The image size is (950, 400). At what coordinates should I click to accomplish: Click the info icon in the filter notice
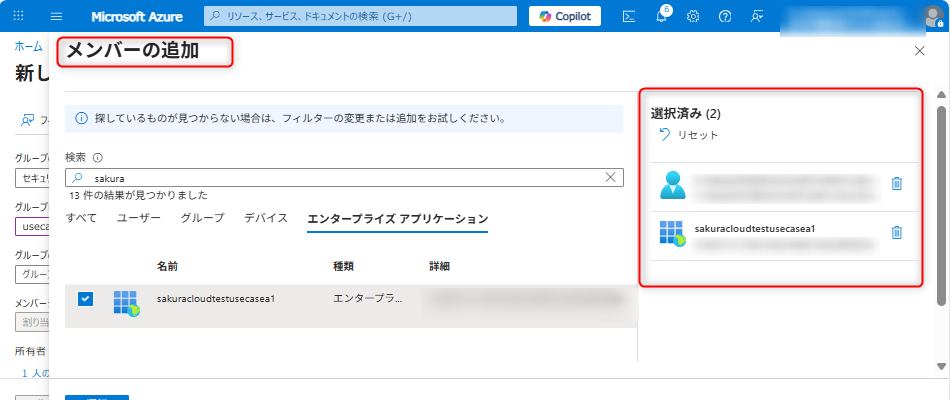pyautogui.click(x=81, y=118)
